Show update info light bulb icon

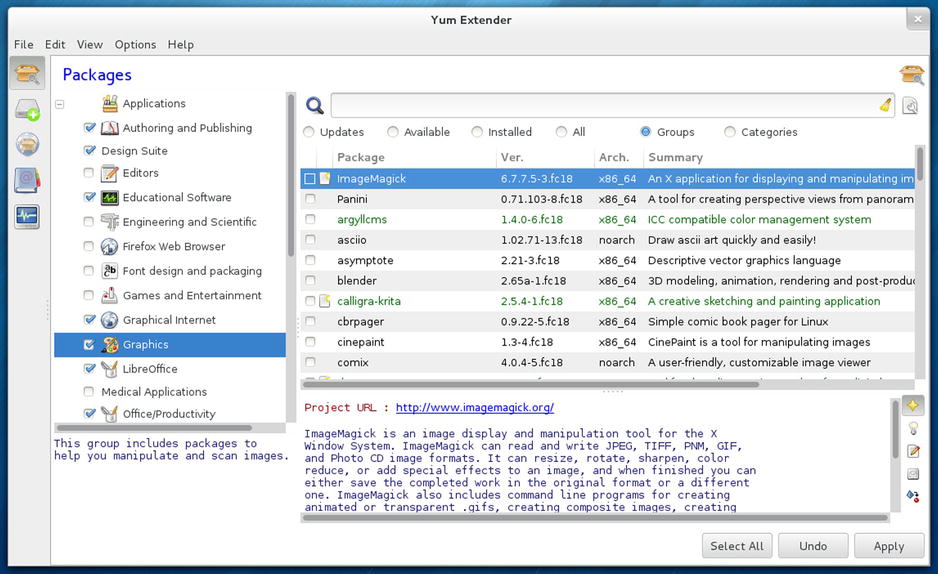[913, 428]
